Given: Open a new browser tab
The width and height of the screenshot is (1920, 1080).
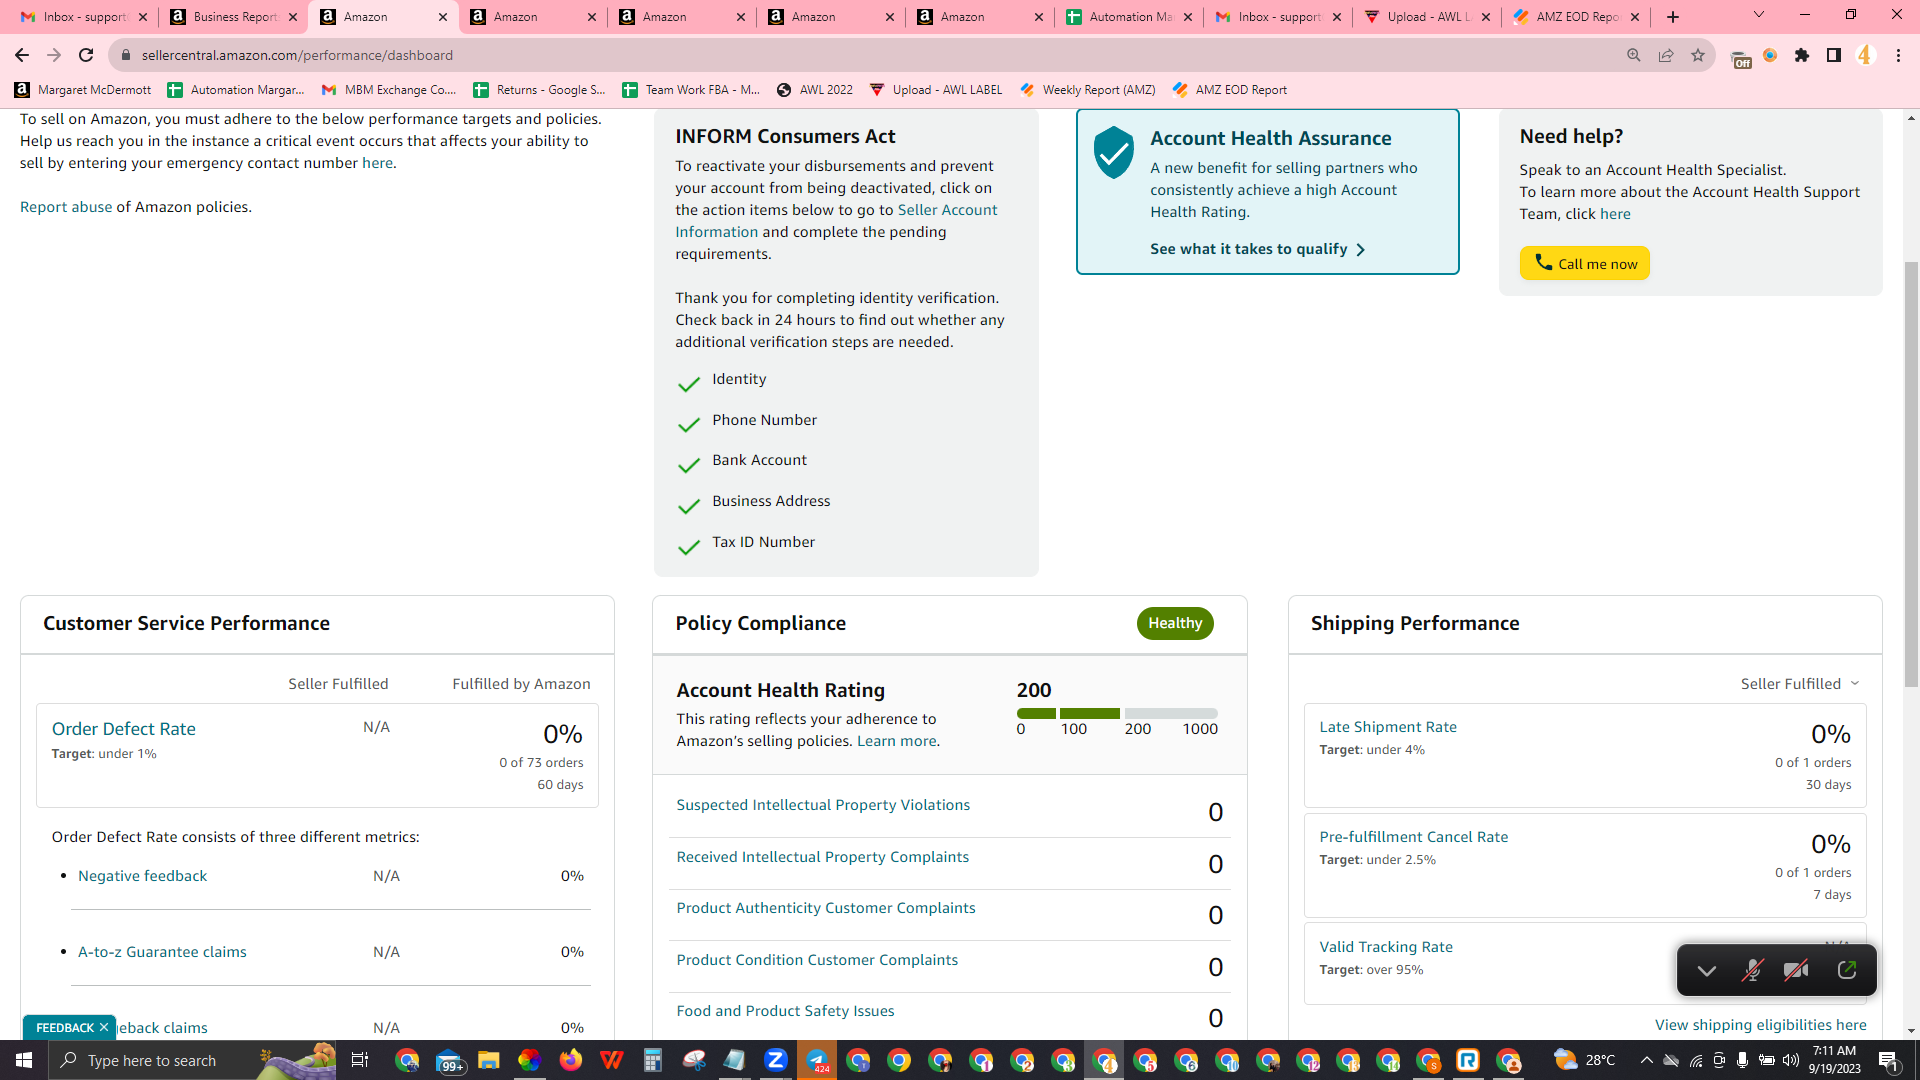Looking at the screenshot, I should tap(1673, 17).
